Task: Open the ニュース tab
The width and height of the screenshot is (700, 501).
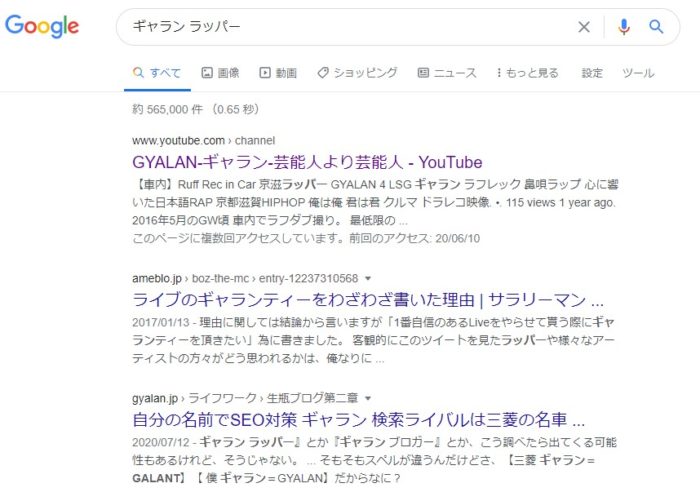Action: tap(447, 73)
